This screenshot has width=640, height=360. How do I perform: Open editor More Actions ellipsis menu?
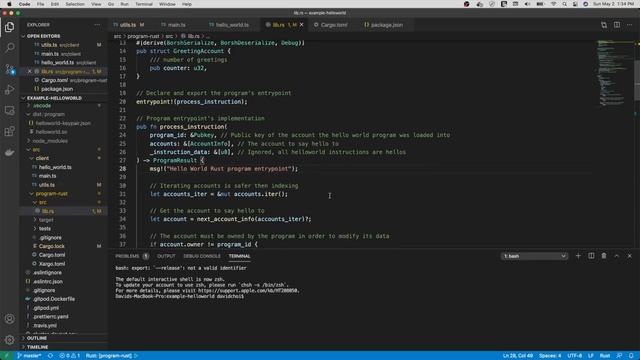[x=629, y=25]
